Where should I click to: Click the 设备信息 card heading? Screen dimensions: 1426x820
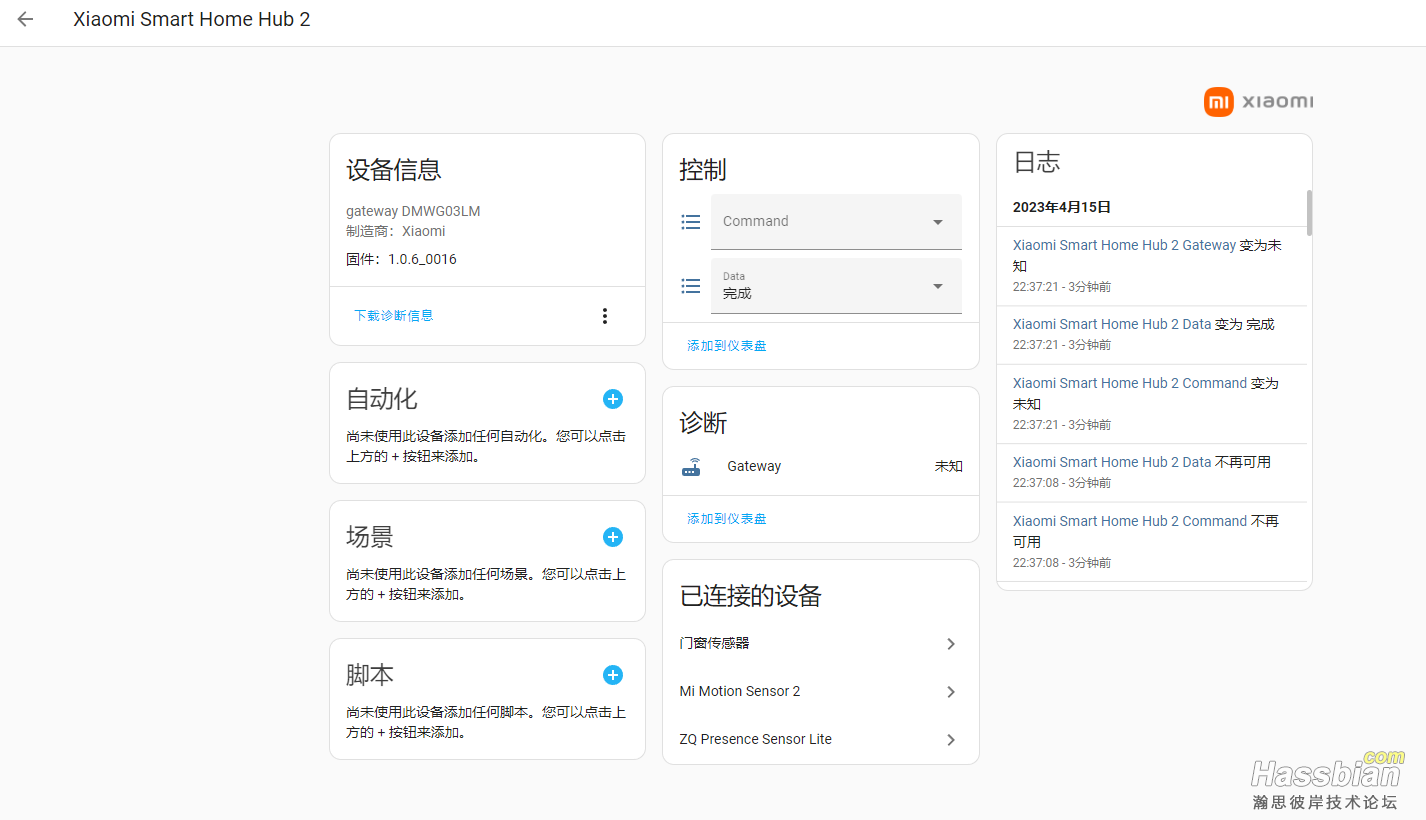click(x=394, y=170)
